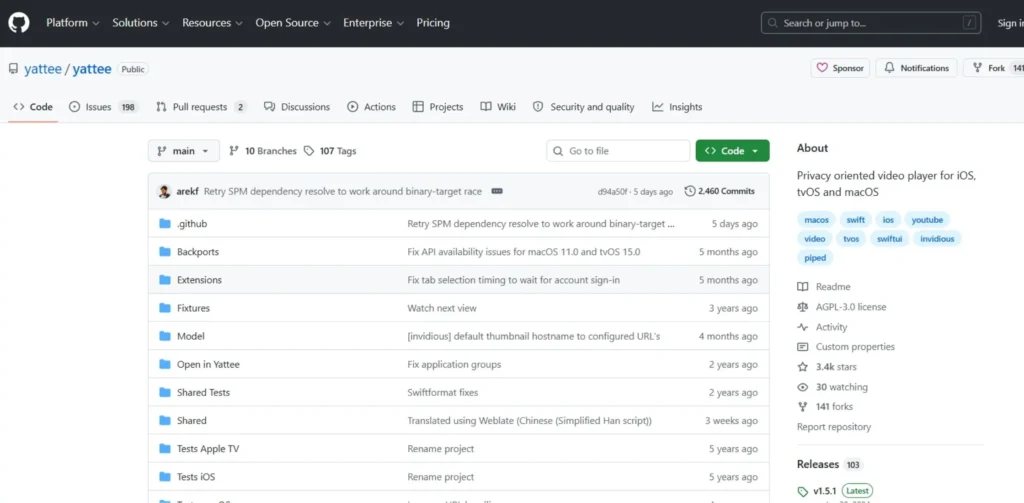Select the Code tab
Image resolution: width=1024 pixels, height=503 pixels.
tap(33, 106)
